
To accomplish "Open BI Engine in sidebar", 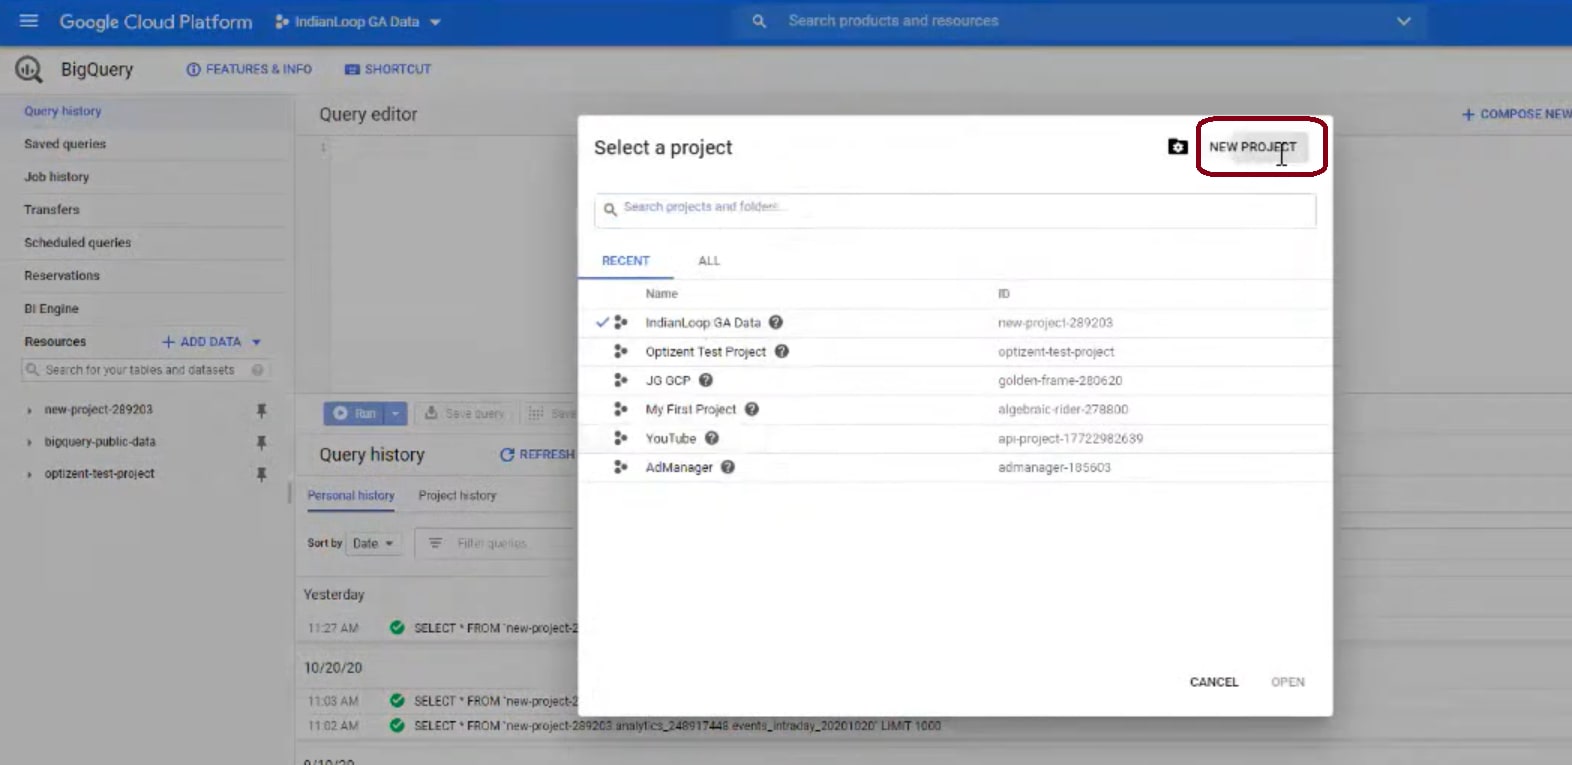I will (51, 309).
